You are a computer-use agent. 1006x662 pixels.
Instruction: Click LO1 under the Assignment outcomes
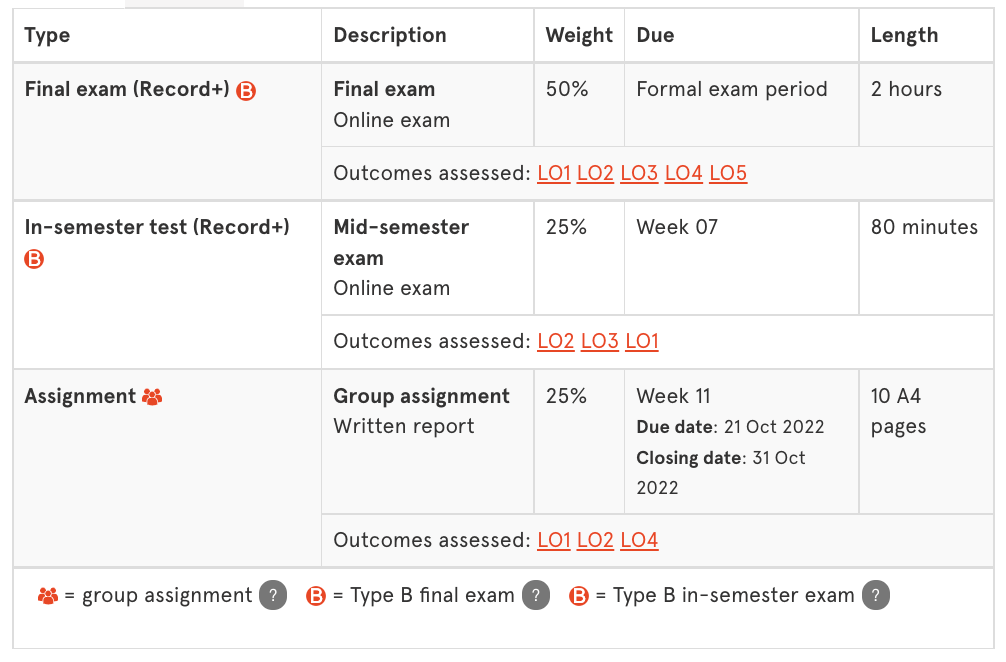(554, 539)
